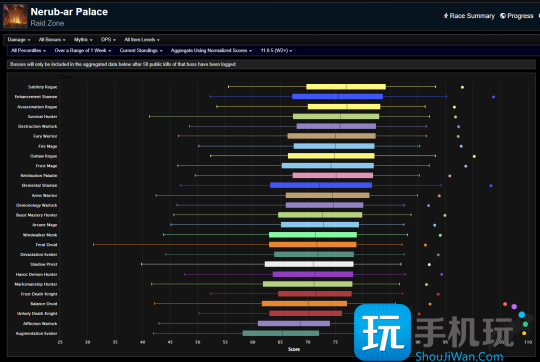
Task: Open the Mythic difficulty dropdown
Action: (83, 40)
